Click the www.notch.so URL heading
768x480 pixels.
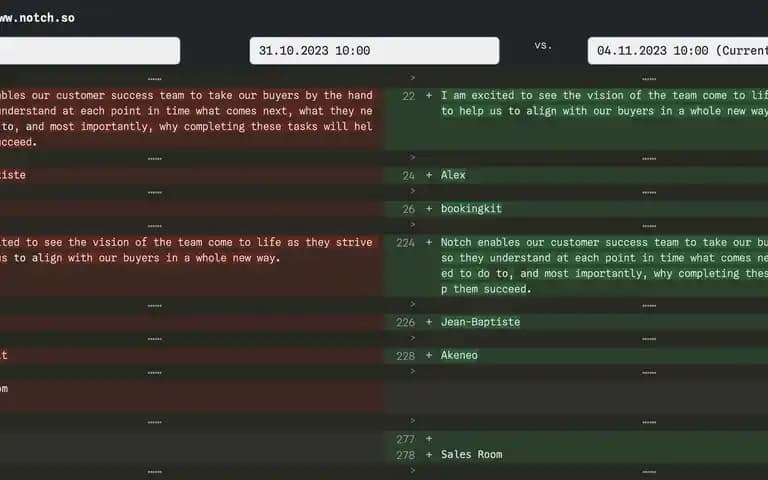click(37, 18)
